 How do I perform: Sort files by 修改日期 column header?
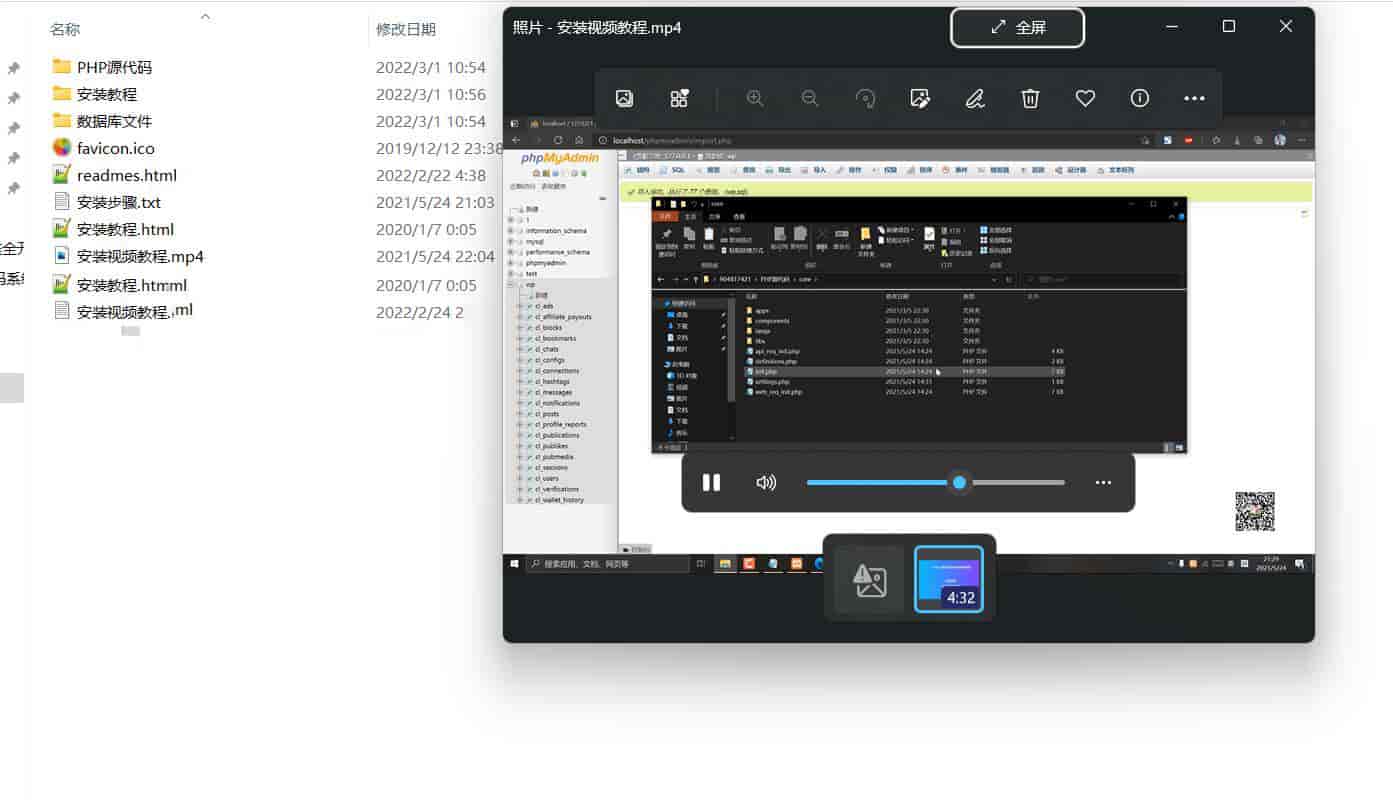click(406, 29)
